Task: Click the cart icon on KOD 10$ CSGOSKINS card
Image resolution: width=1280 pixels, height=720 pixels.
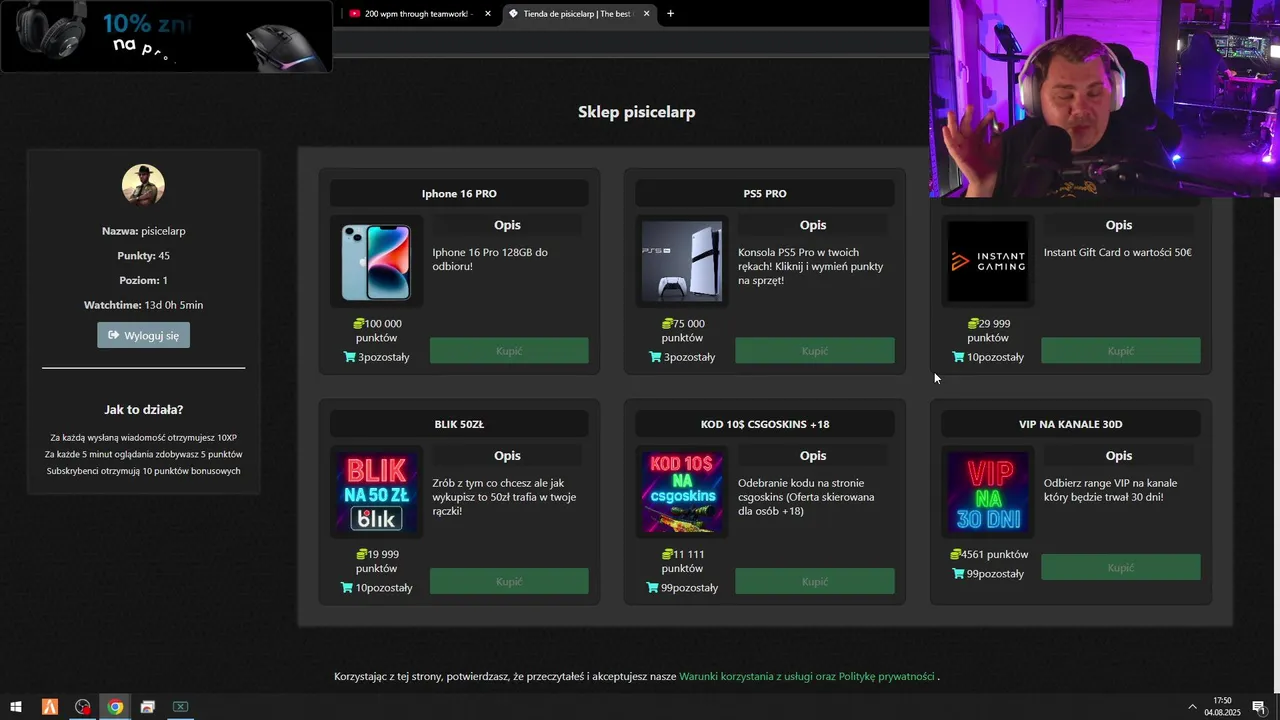Action: click(652, 587)
